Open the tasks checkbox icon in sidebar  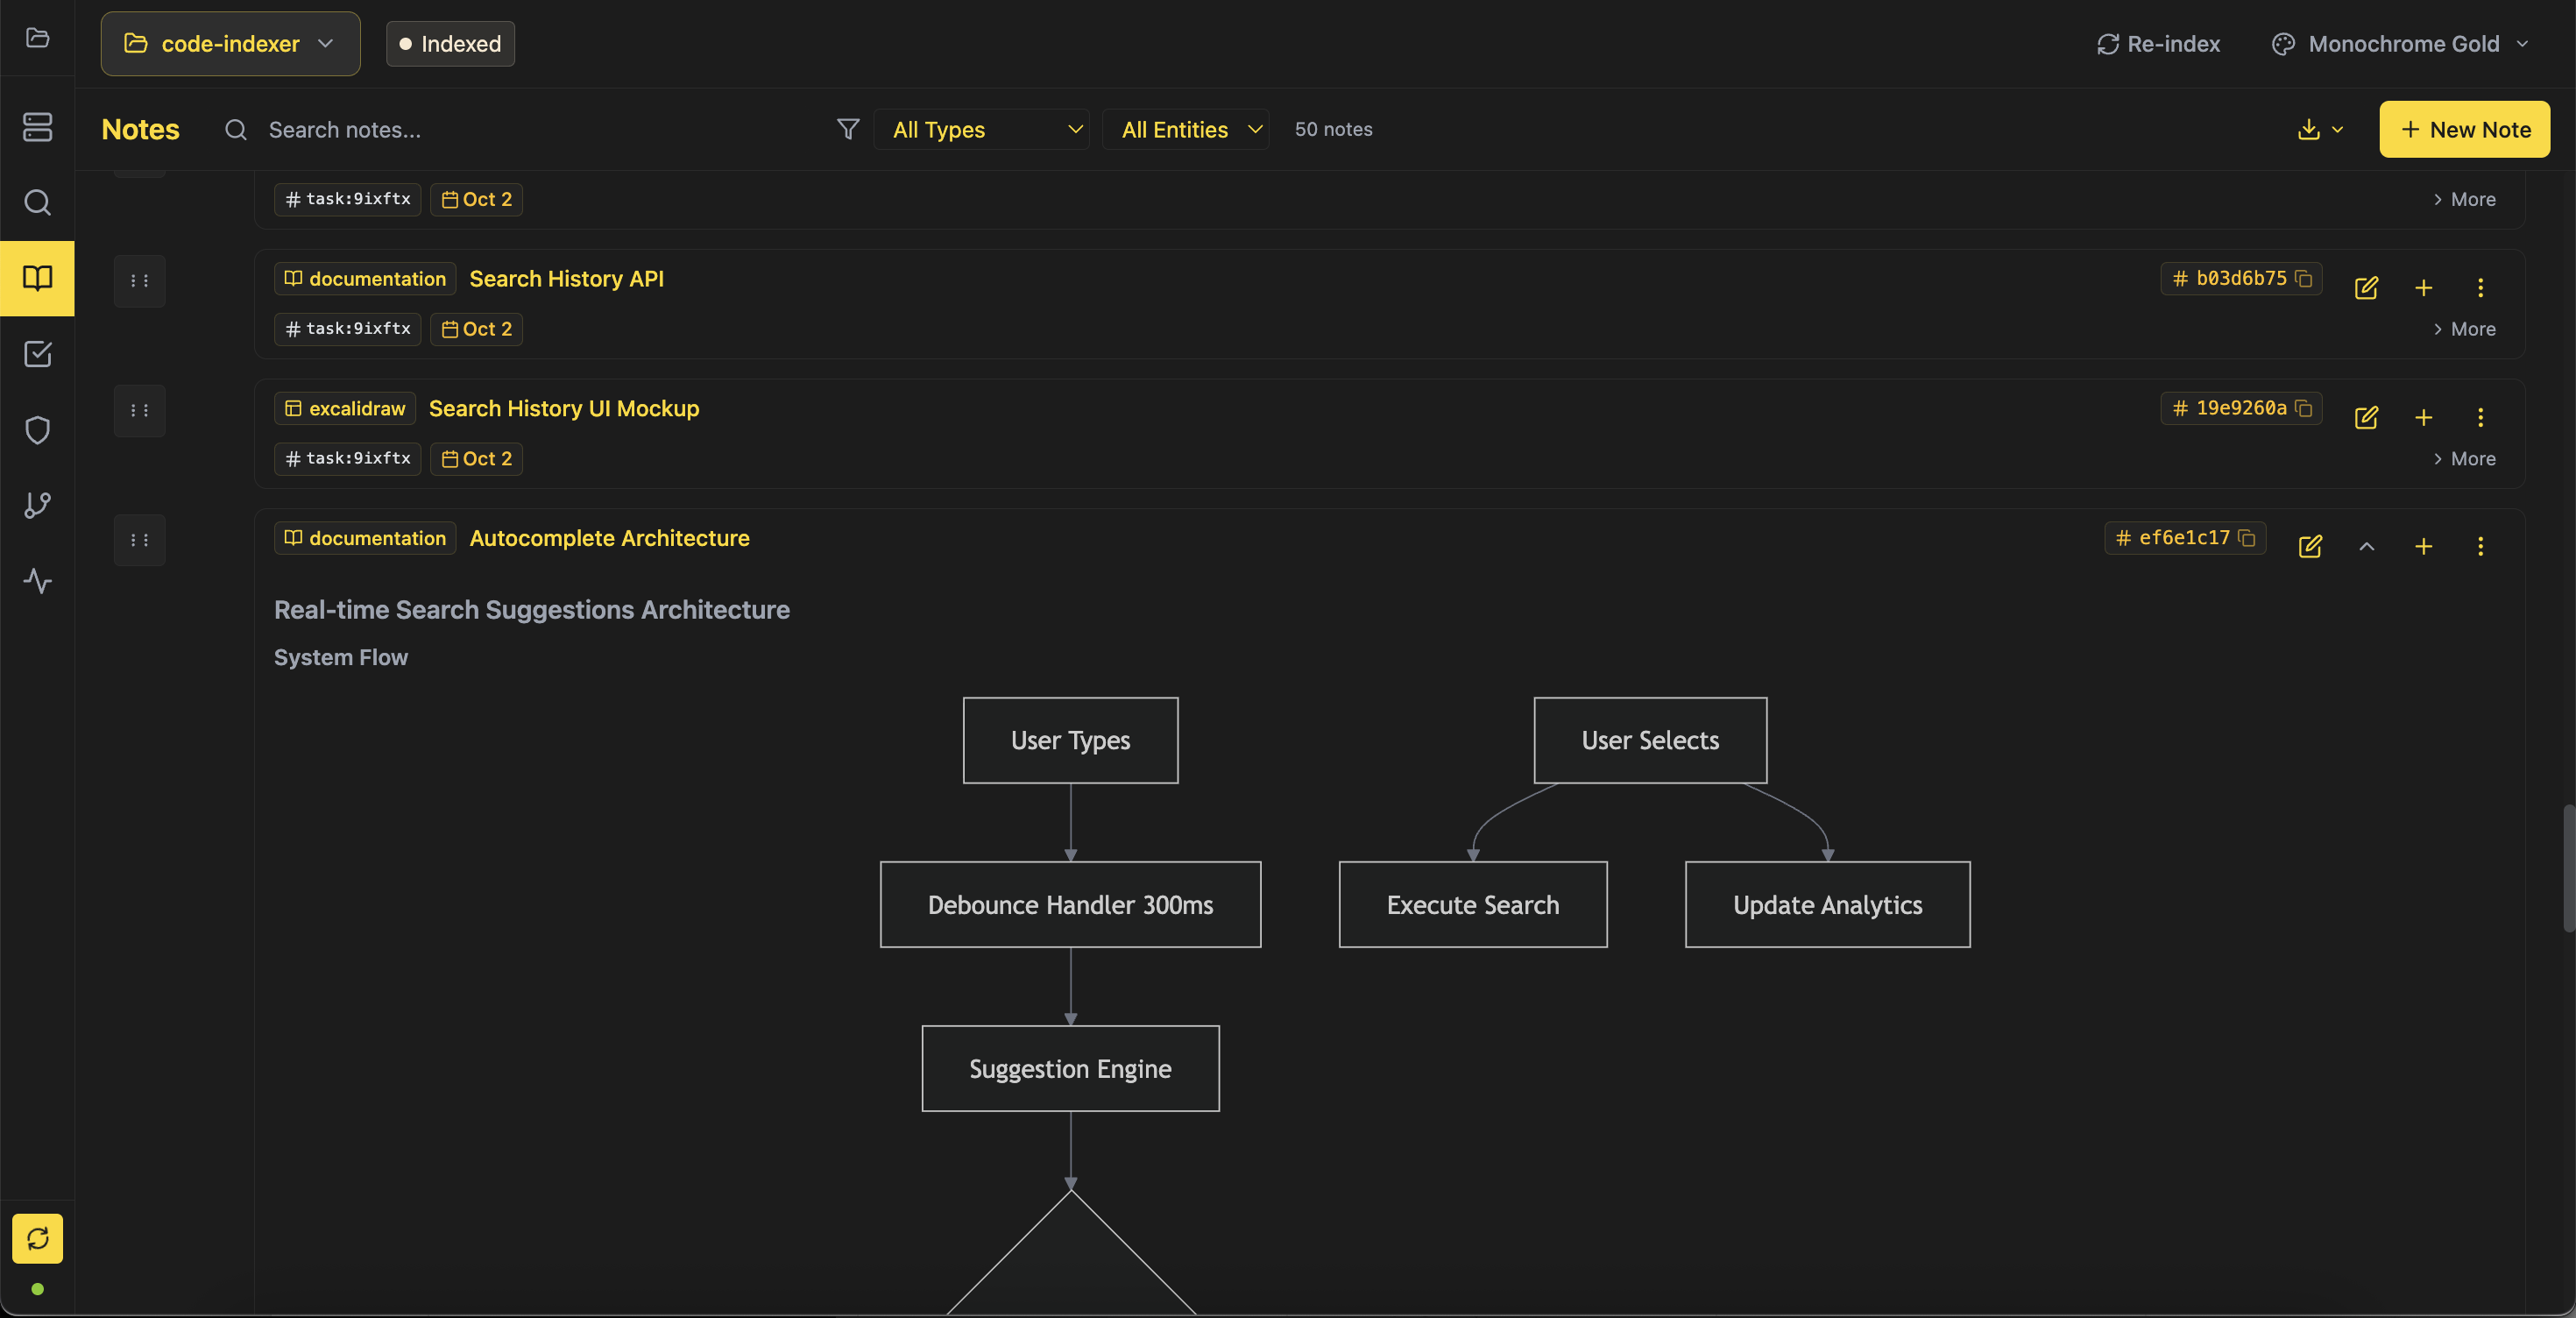pos(37,354)
